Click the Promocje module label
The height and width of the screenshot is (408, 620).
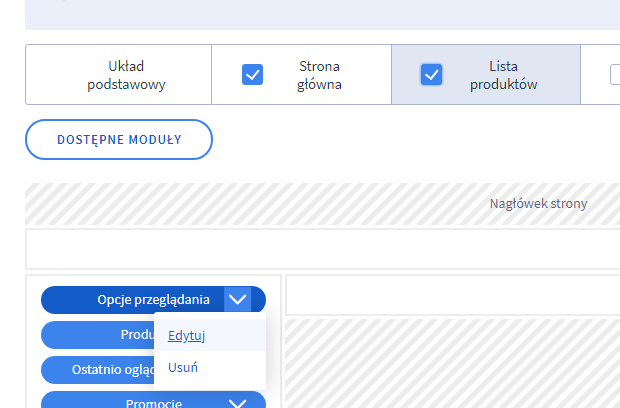point(153,403)
